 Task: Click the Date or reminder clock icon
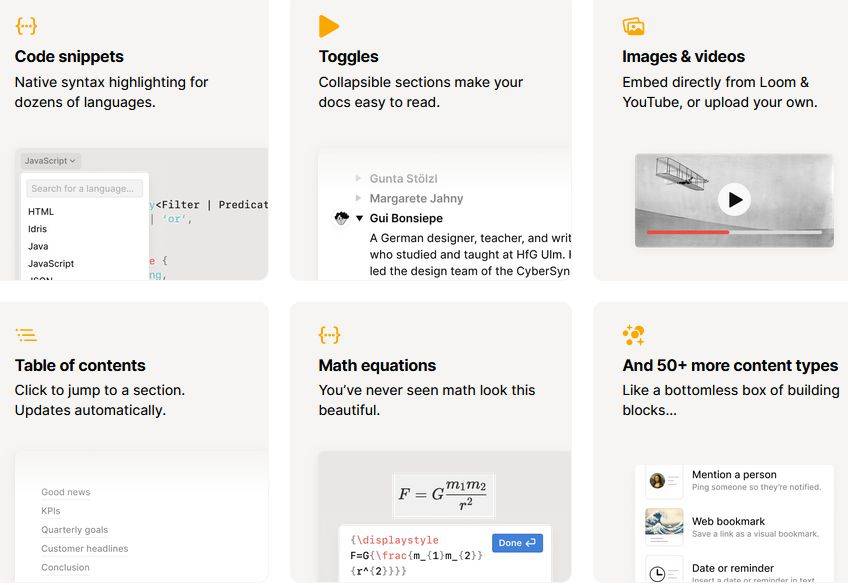tap(657, 573)
